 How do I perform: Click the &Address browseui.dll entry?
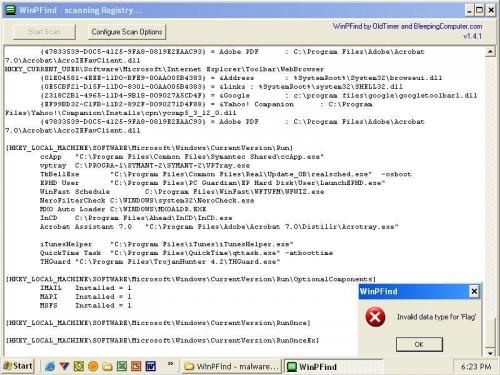coord(241,78)
